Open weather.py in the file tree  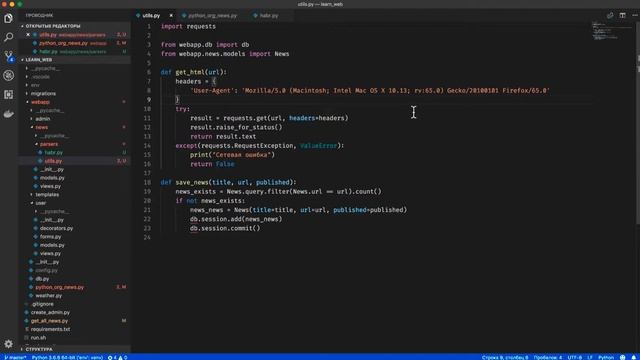[x=48, y=296]
